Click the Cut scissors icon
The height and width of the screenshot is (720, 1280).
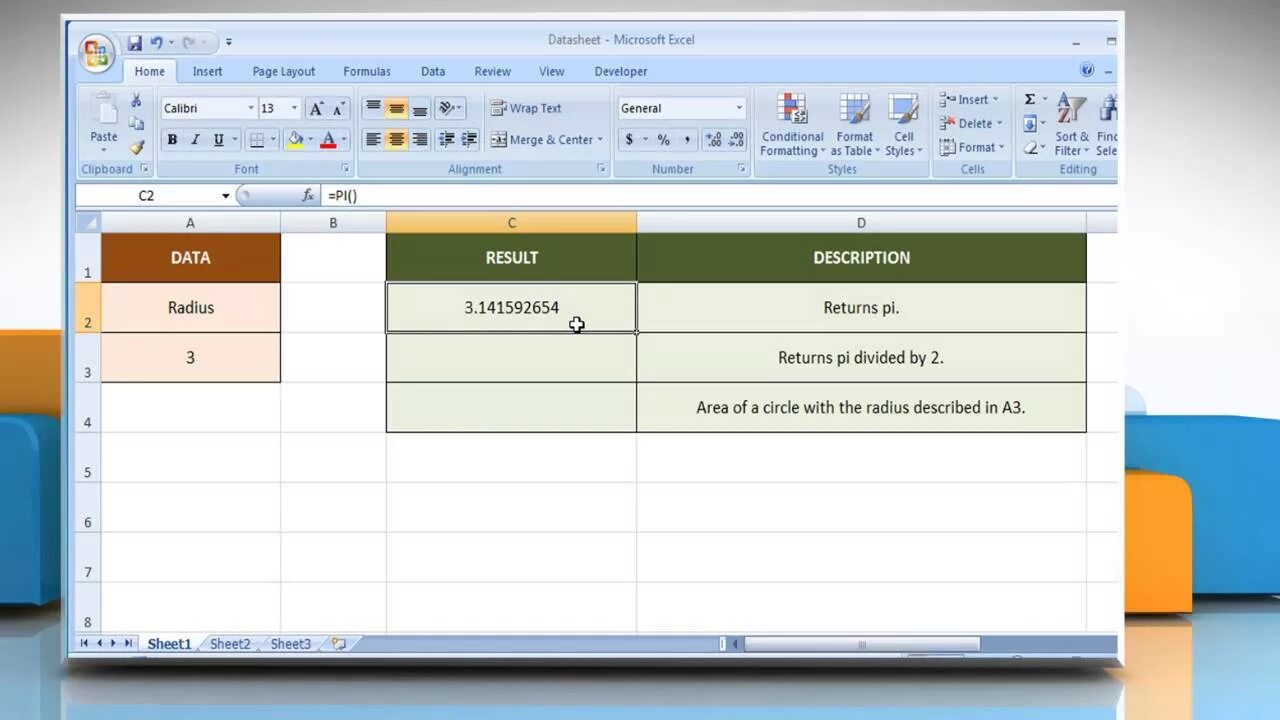(136, 101)
